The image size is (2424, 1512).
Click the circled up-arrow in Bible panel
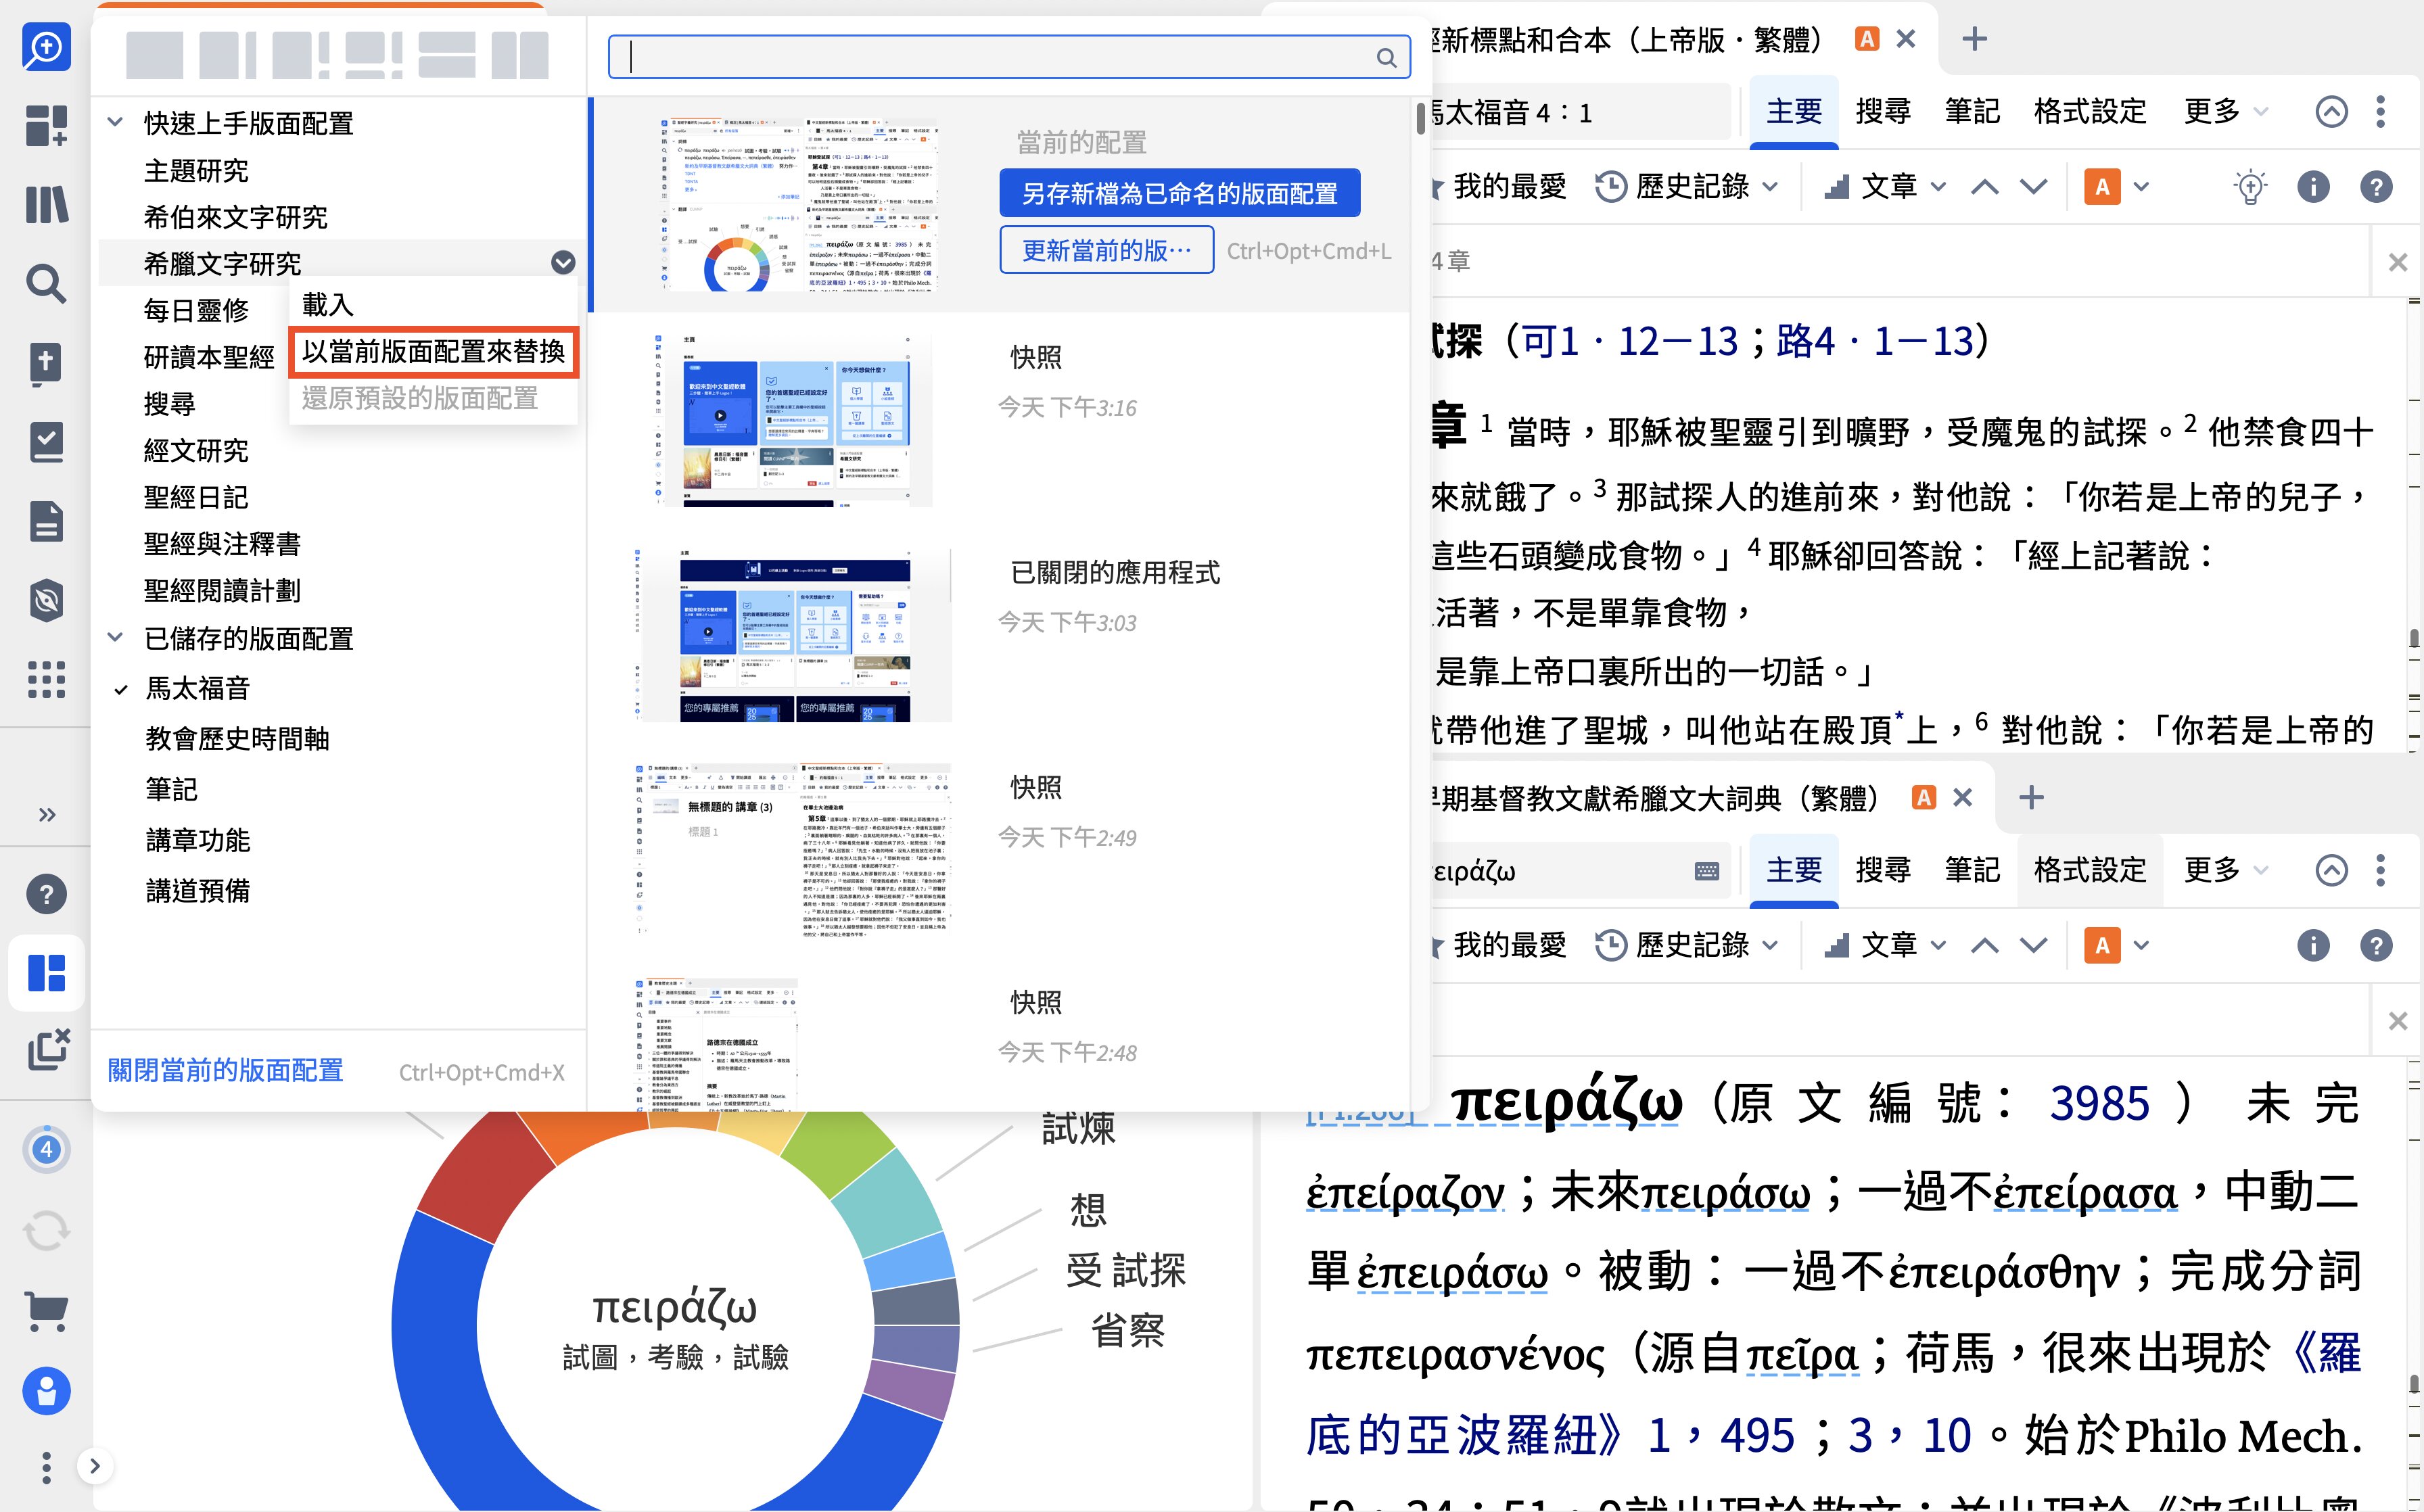click(2331, 111)
